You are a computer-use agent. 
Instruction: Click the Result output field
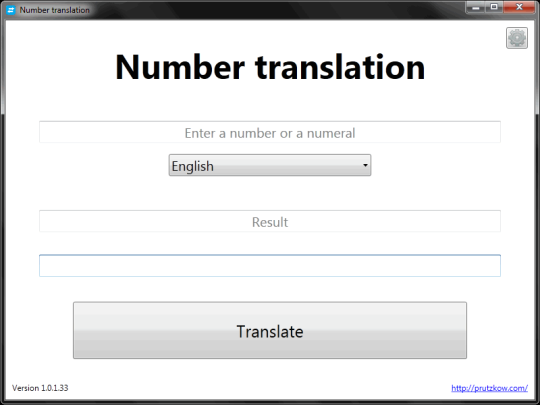click(x=270, y=221)
